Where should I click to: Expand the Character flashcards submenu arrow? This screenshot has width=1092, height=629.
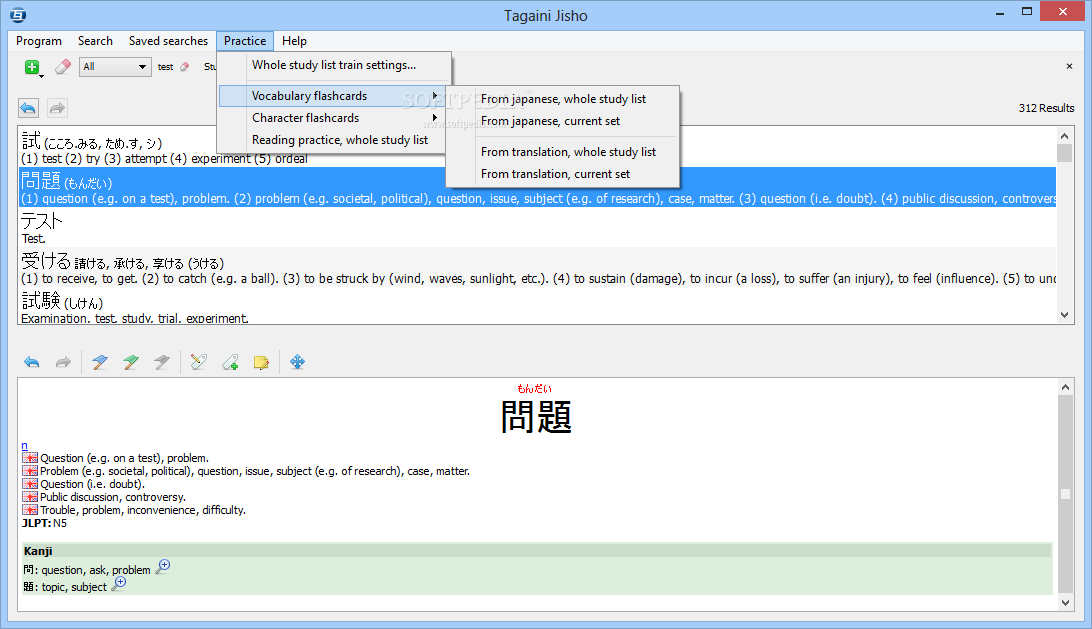point(435,118)
